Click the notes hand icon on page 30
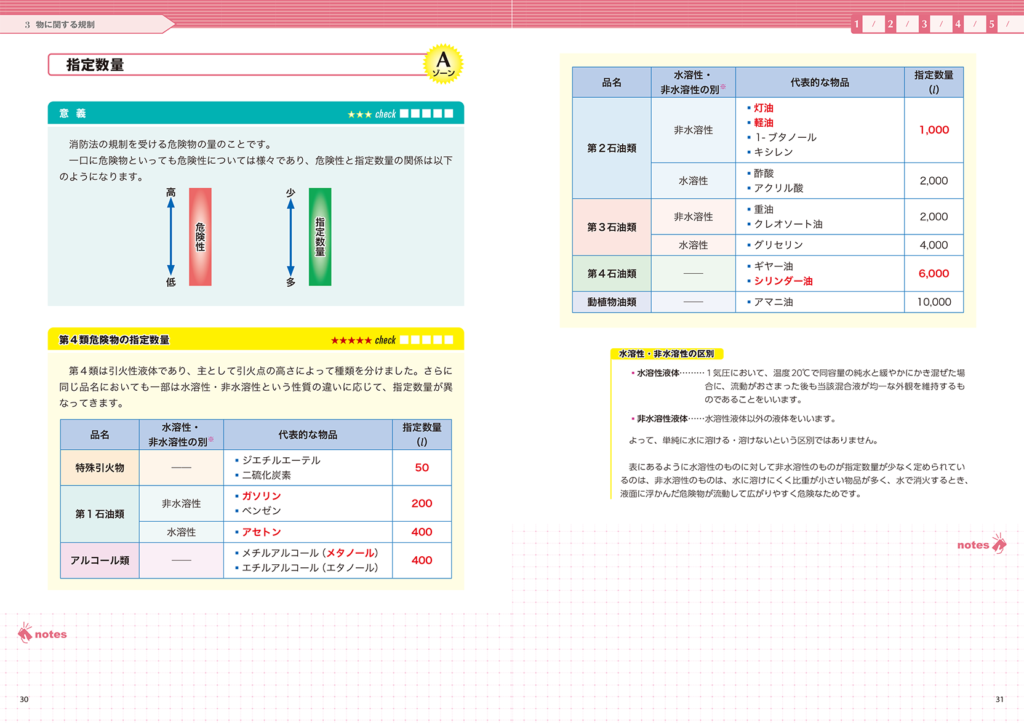 point(25,632)
